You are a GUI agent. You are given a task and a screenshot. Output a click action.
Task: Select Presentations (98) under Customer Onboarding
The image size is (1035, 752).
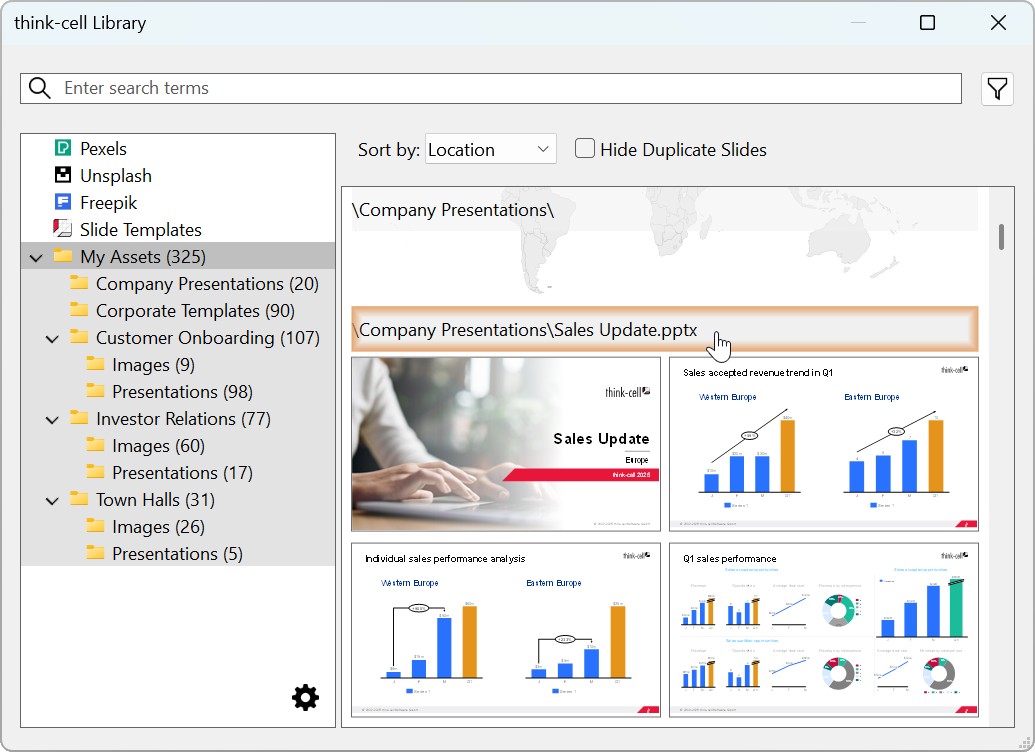coord(182,392)
